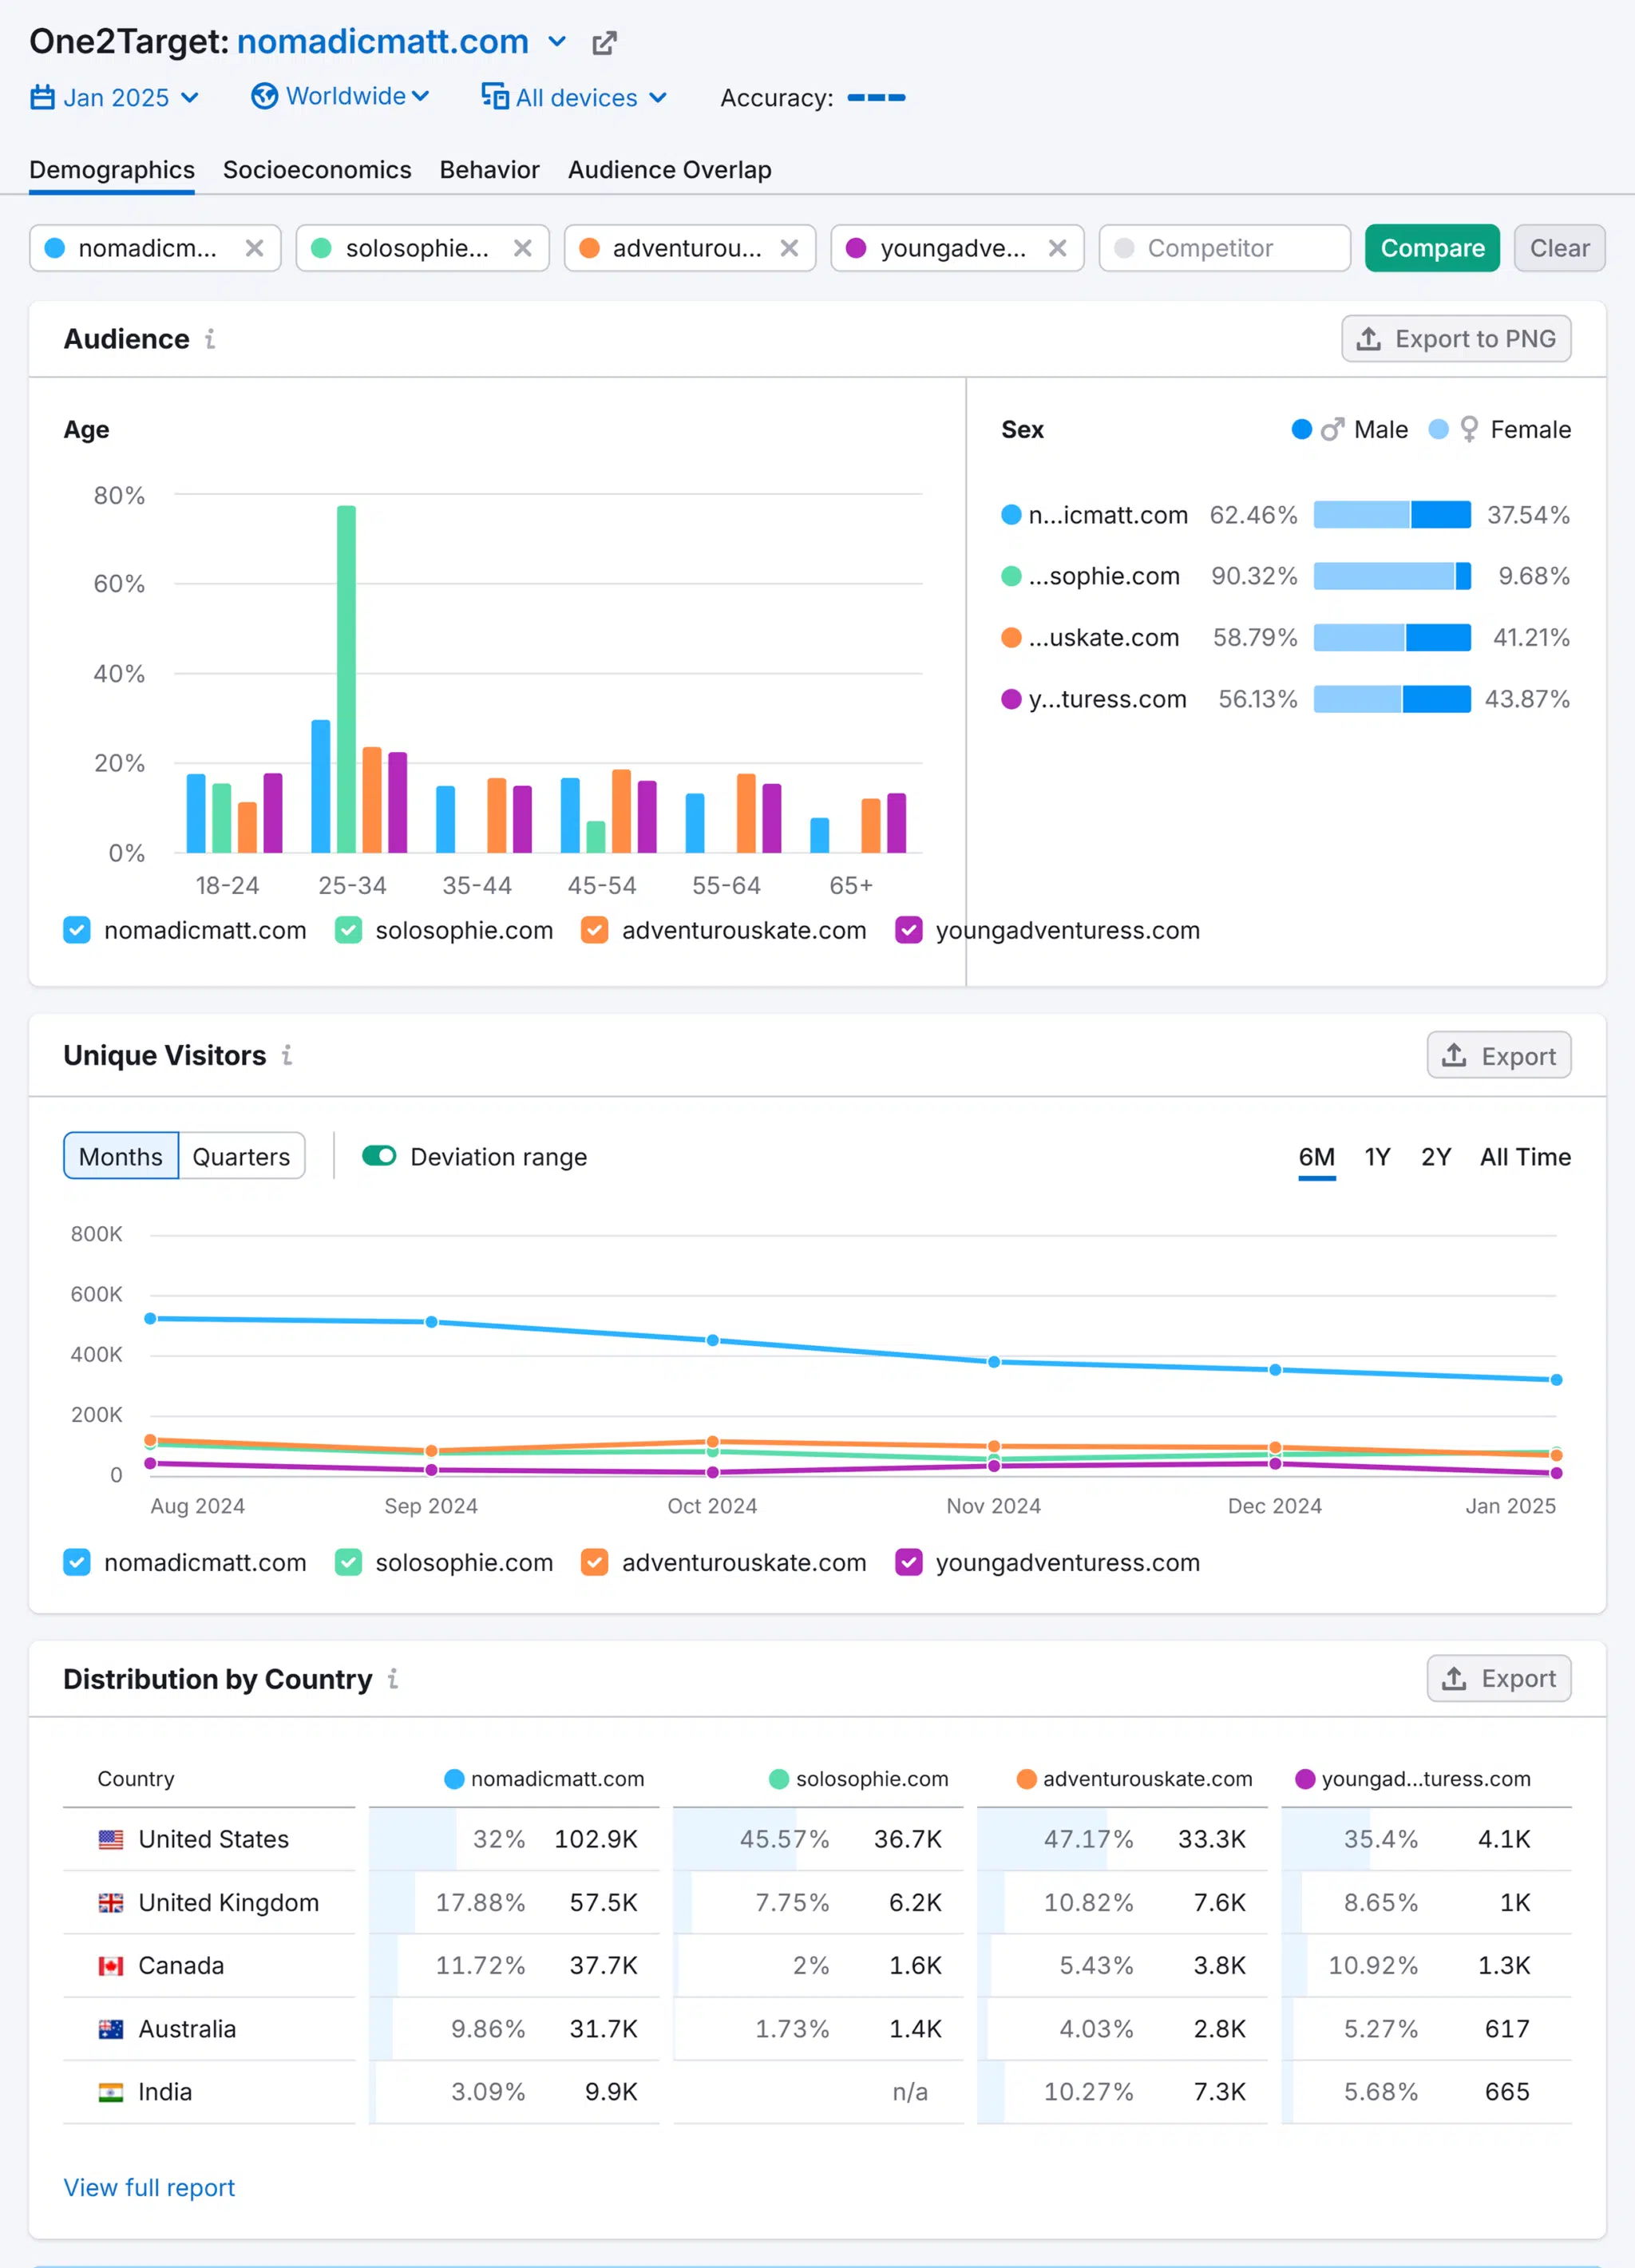Click the nomadicmatt.com column header

click(545, 1779)
